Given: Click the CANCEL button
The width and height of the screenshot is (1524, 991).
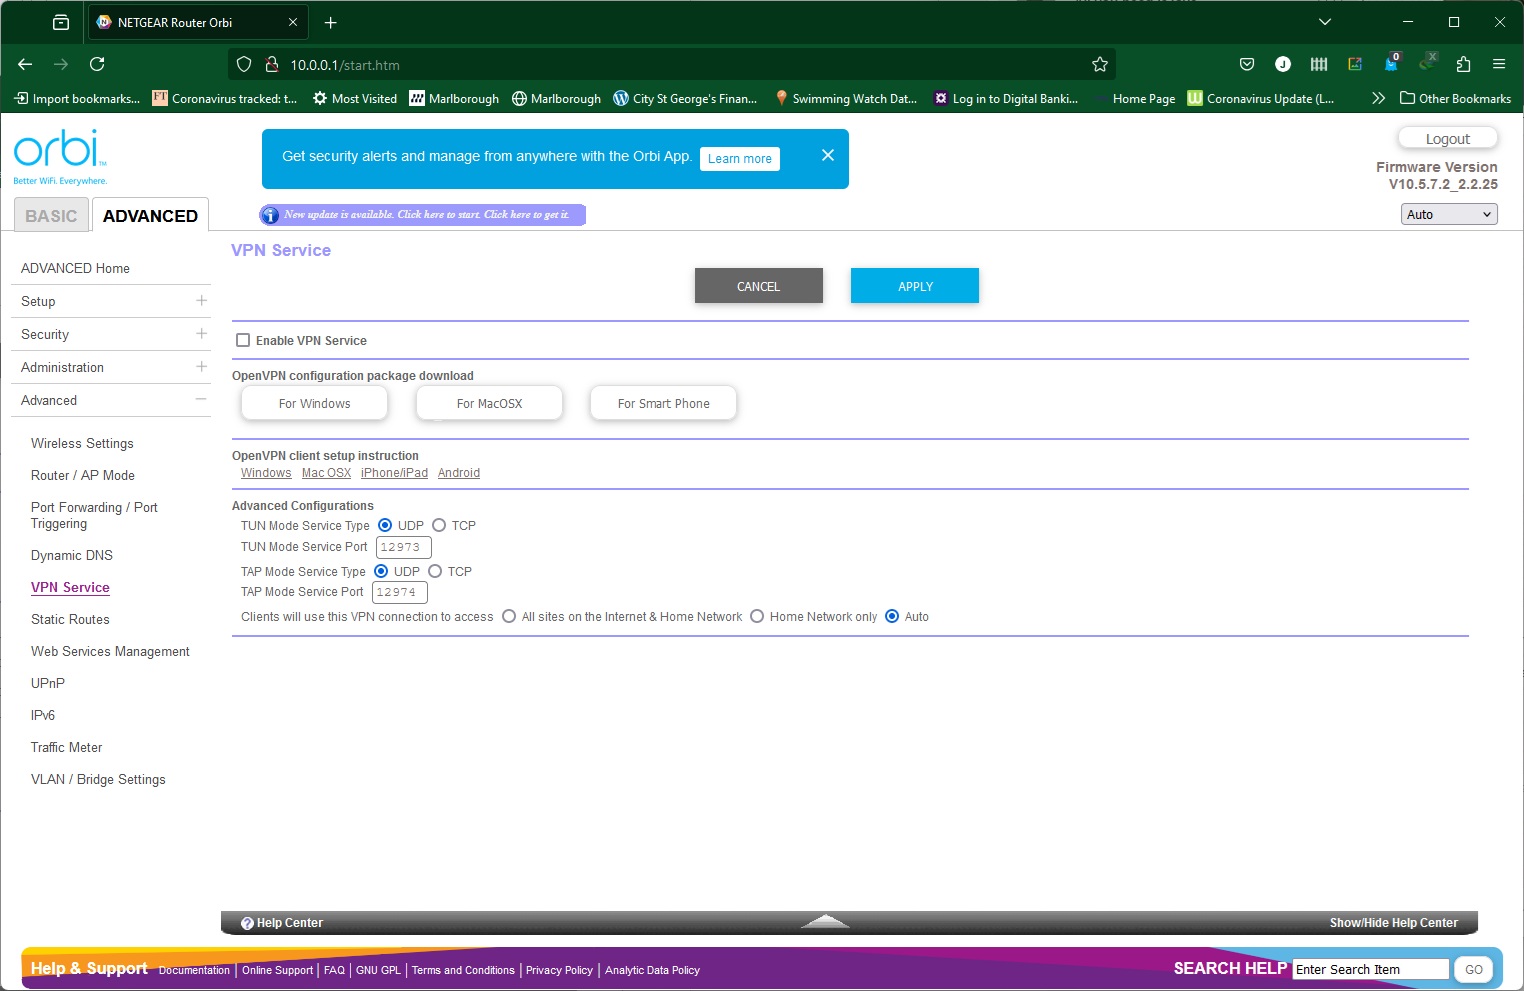Looking at the screenshot, I should click(x=758, y=286).
